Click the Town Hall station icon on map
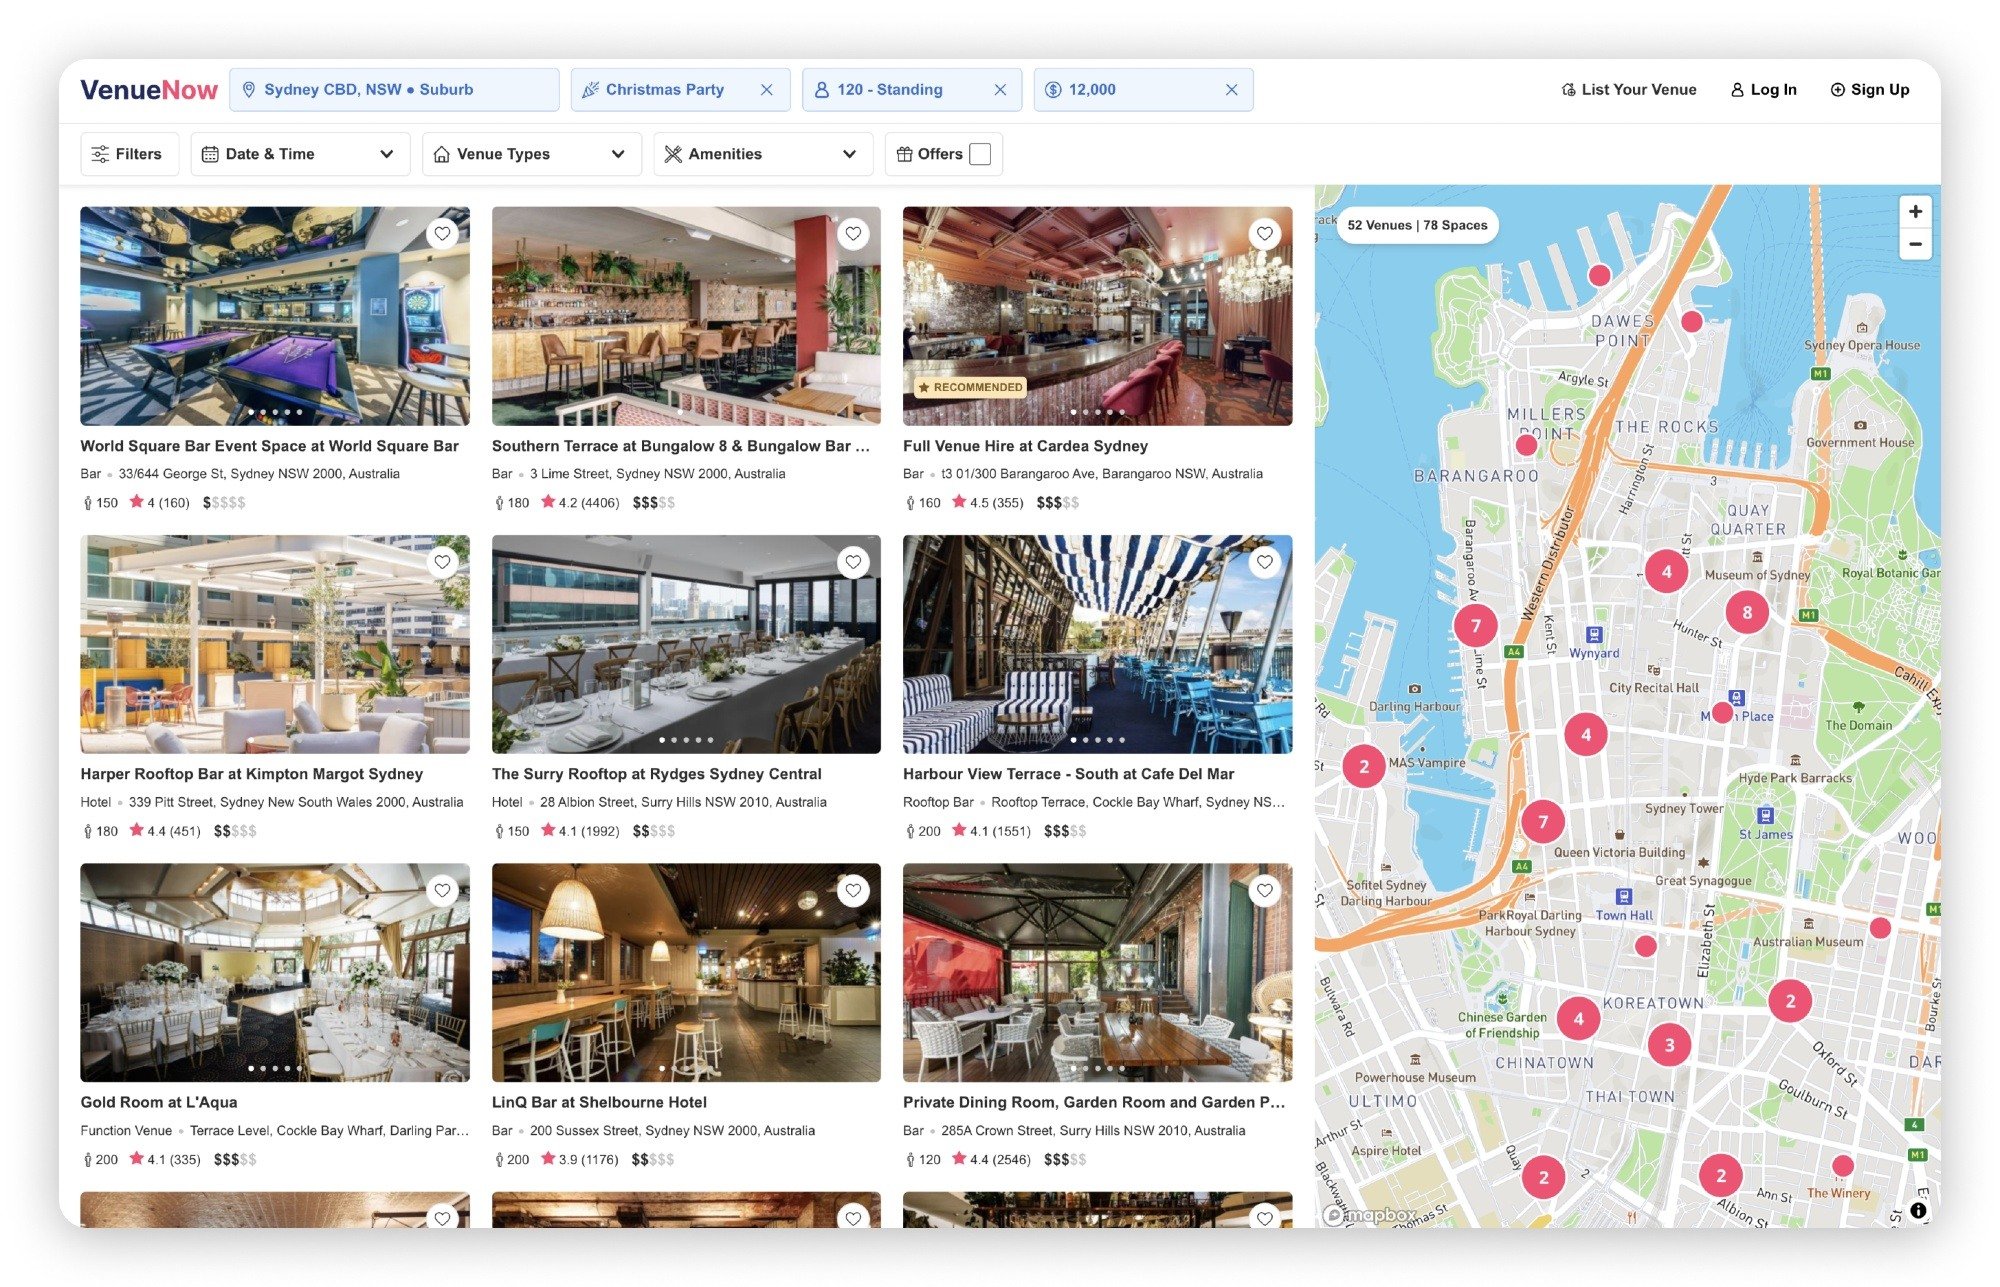Image resolution: width=2000 pixels, height=1287 pixels. click(x=1624, y=897)
